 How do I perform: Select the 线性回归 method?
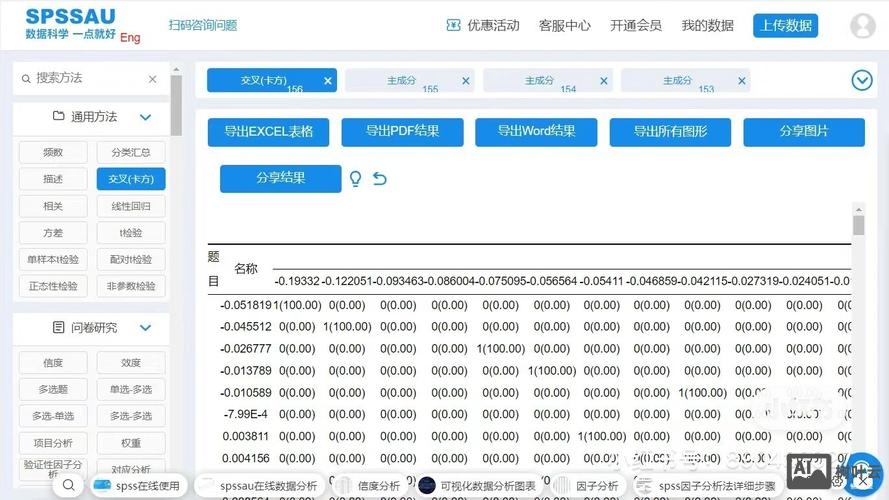(131, 206)
